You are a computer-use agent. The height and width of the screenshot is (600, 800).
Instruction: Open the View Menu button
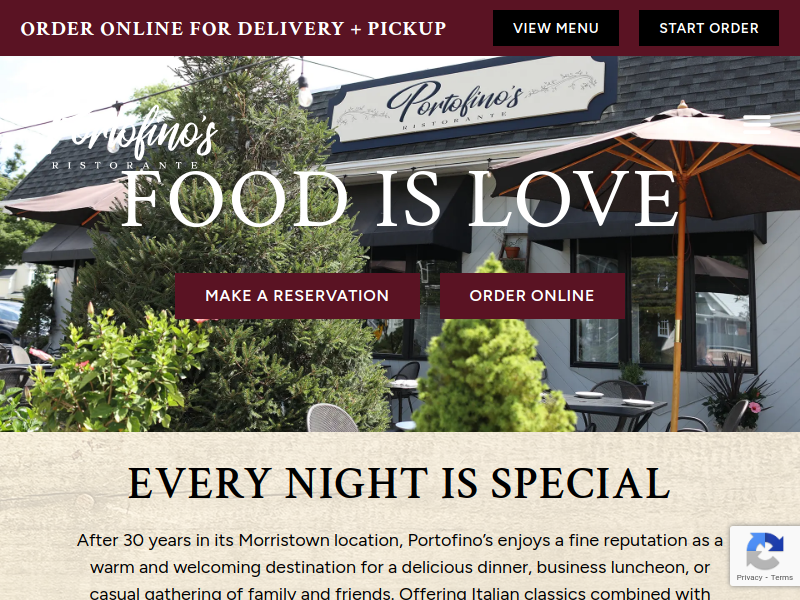click(556, 28)
